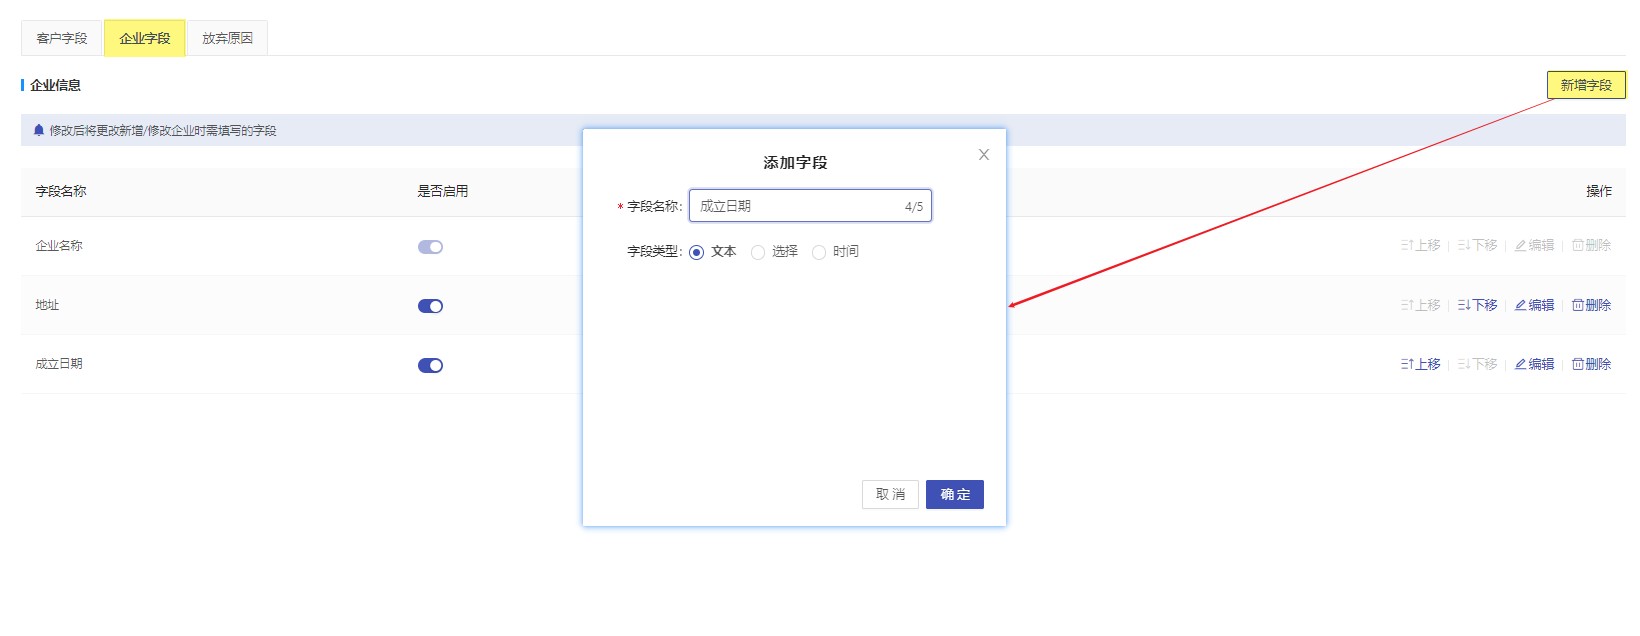Image resolution: width=1640 pixels, height=636 pixels.
Task: Delete the 企业名称 field row
Action: tap(1591, 245)
